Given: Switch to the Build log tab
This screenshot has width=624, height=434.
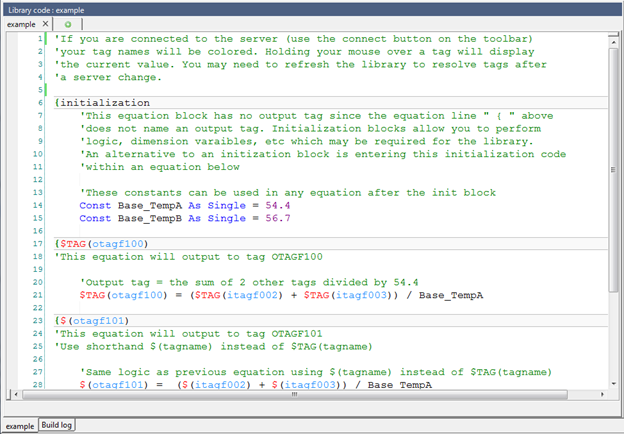Looking at the screenshot, I should tap(57, 425).
